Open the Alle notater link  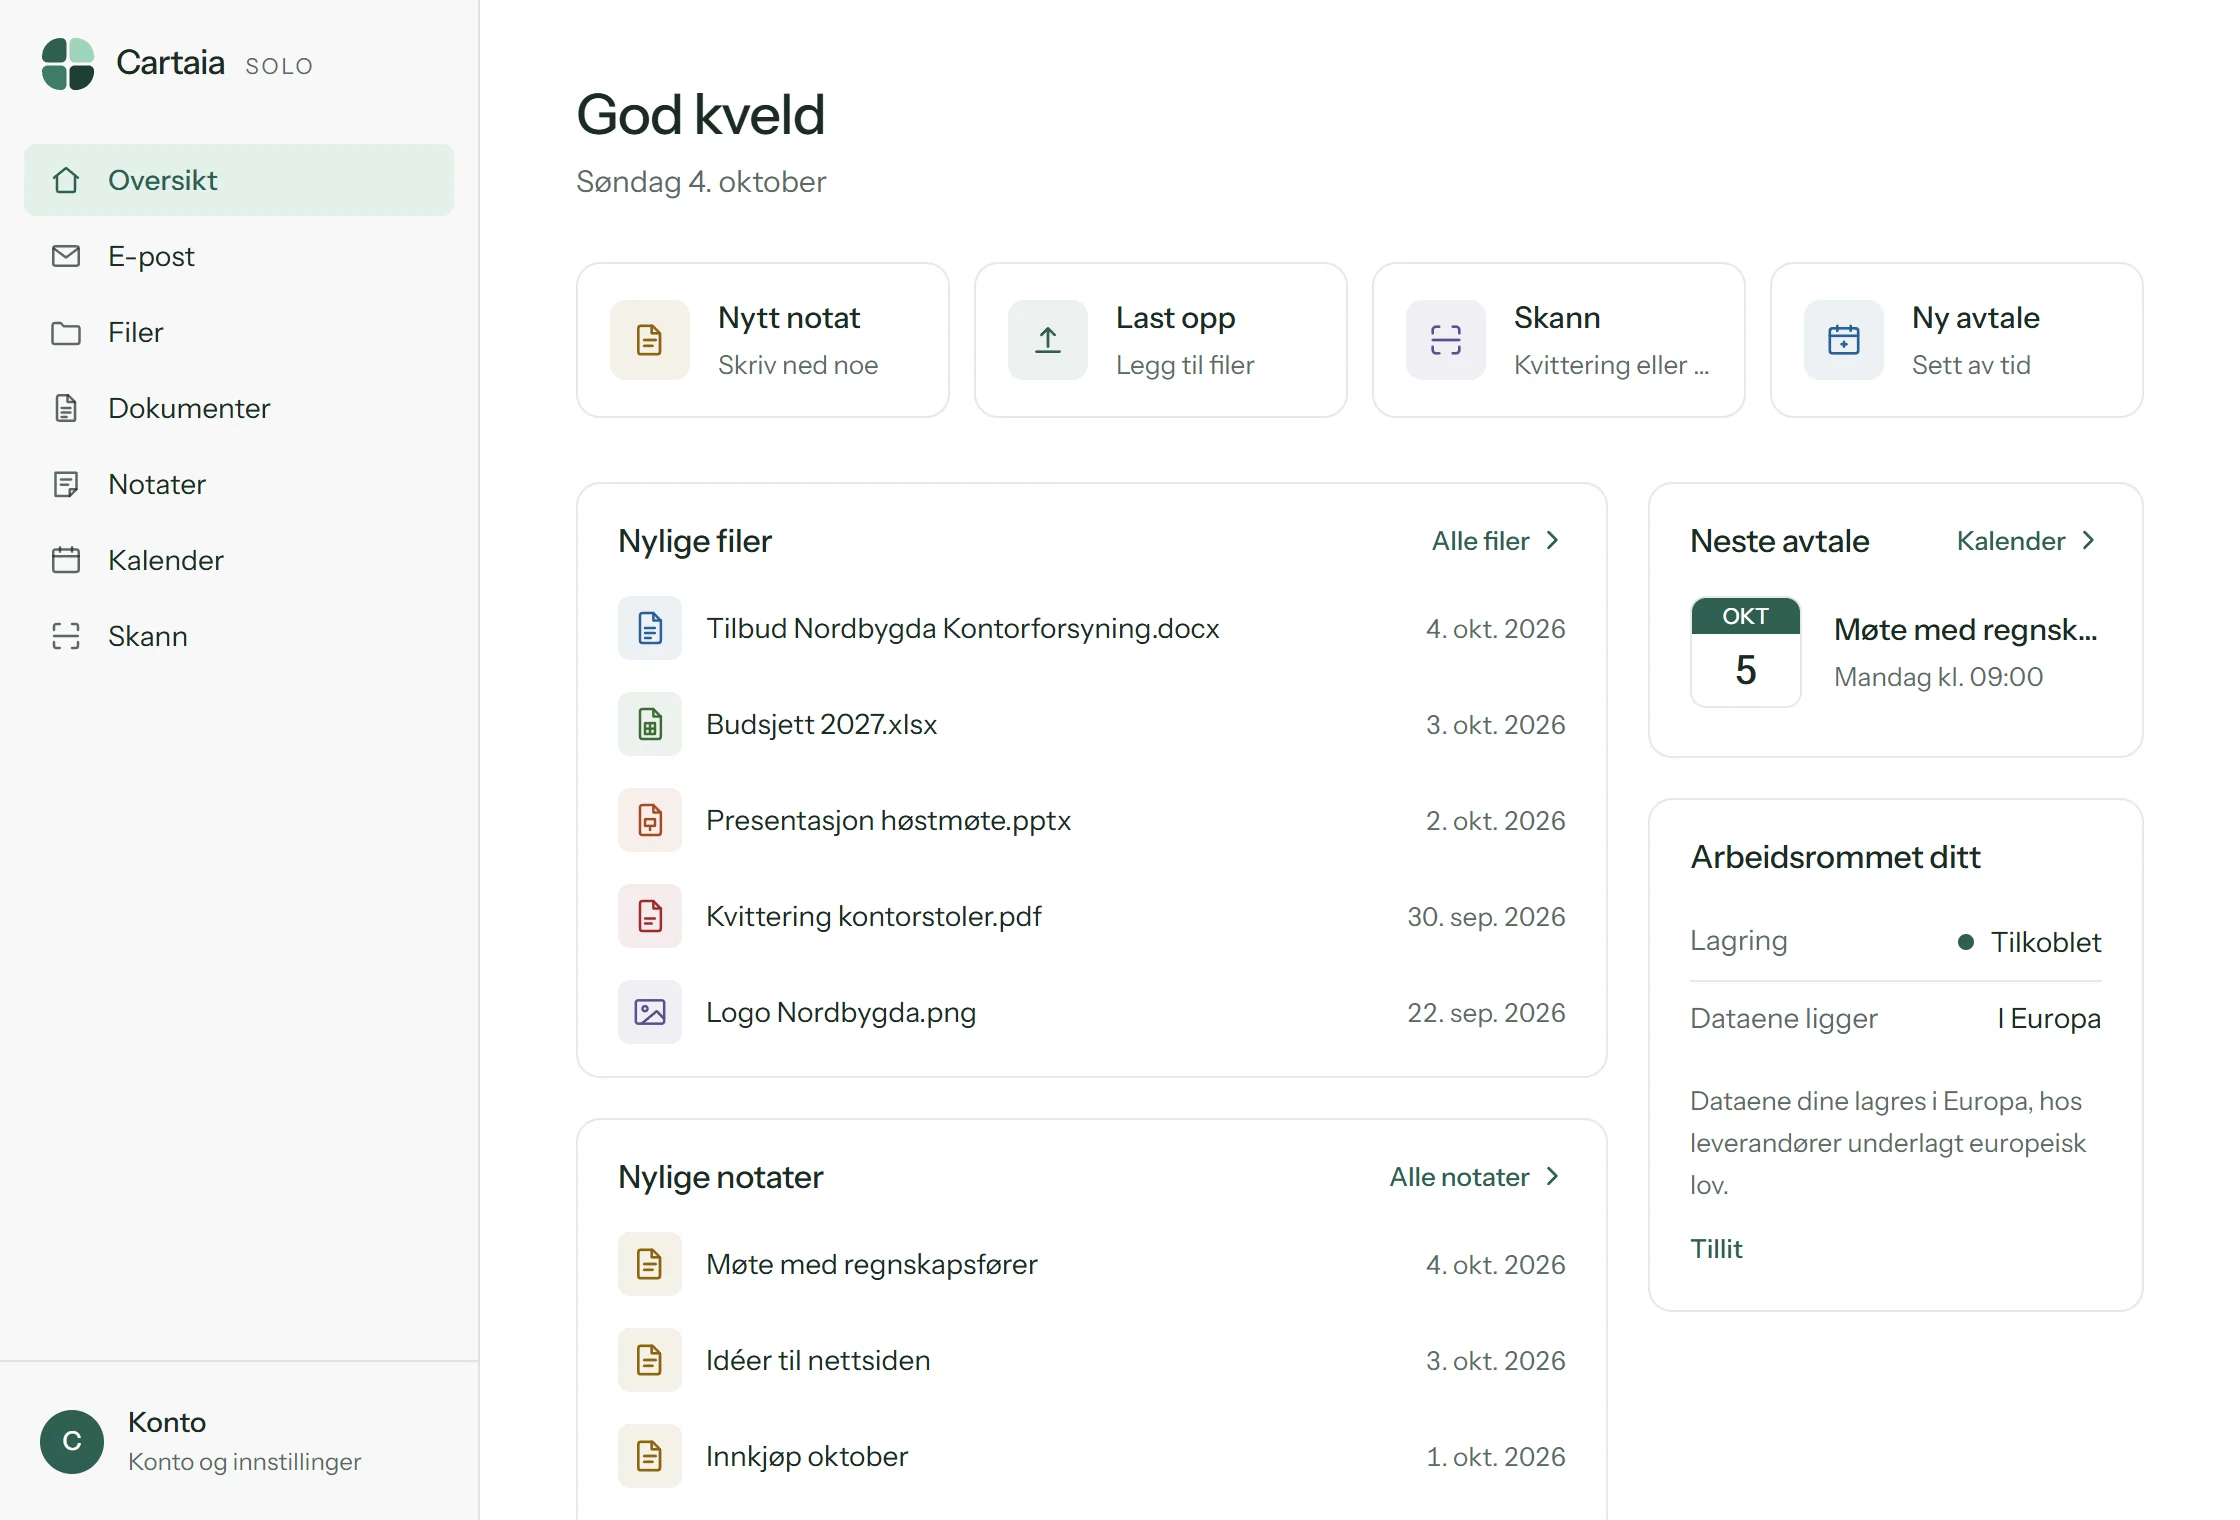point(1476,1177)
